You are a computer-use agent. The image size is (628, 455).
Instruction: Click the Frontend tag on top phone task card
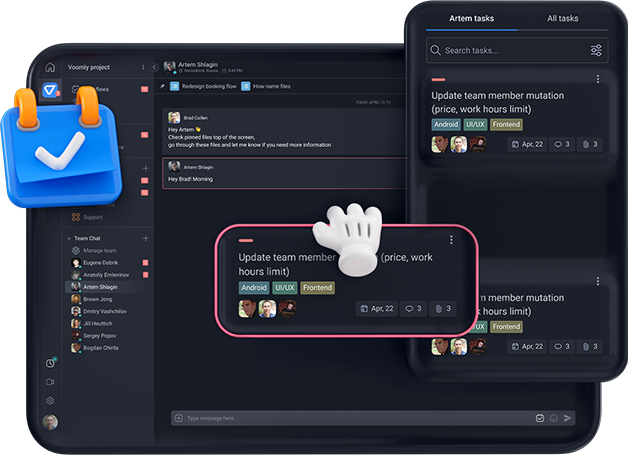[x=506, y=125]
